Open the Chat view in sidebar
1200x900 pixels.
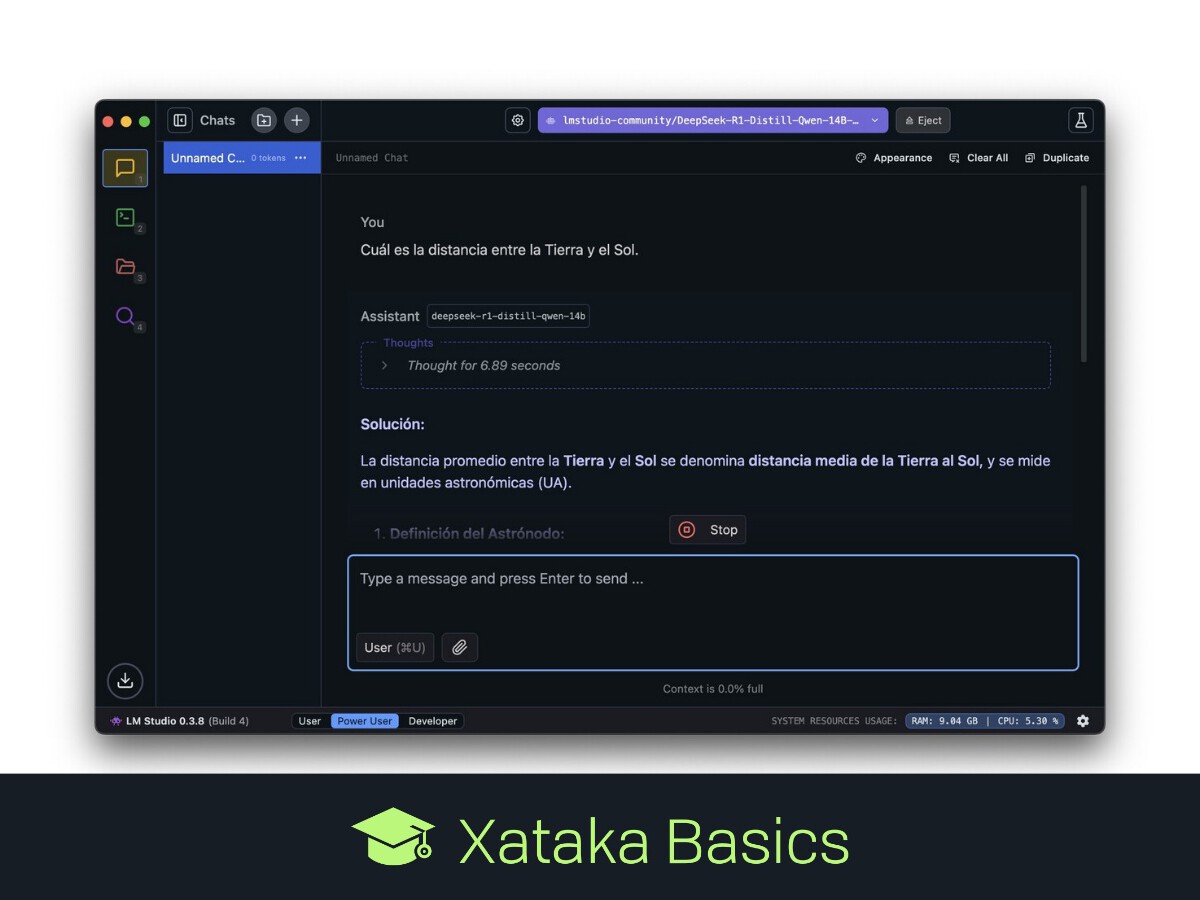125,168
